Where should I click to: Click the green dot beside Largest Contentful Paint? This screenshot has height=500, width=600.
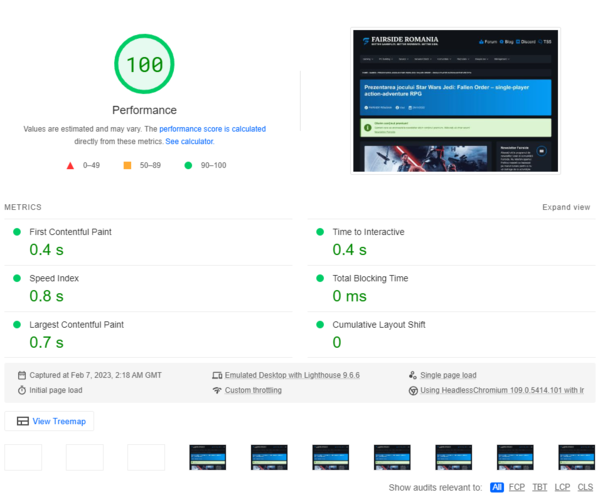click(17, 324)
